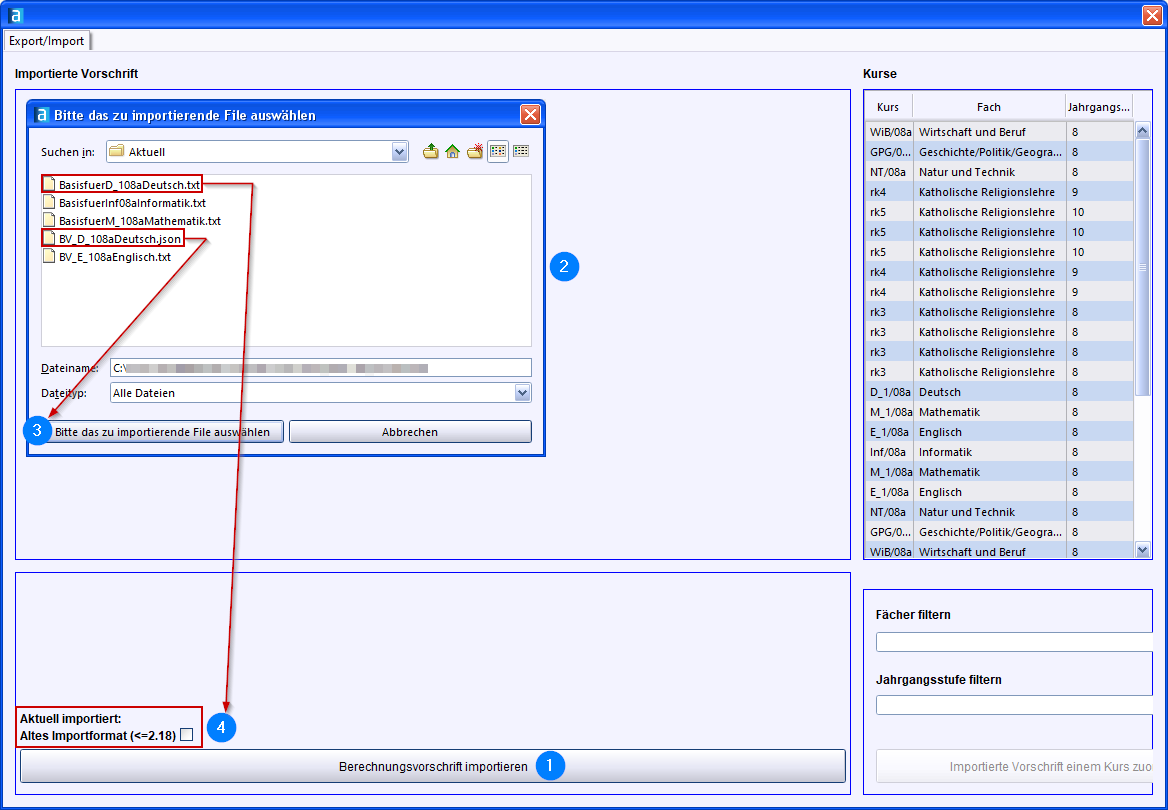The image size is (1168, 810).
Task: Click Kurse table scrollbar up arrow
Action: point(1143,131)
